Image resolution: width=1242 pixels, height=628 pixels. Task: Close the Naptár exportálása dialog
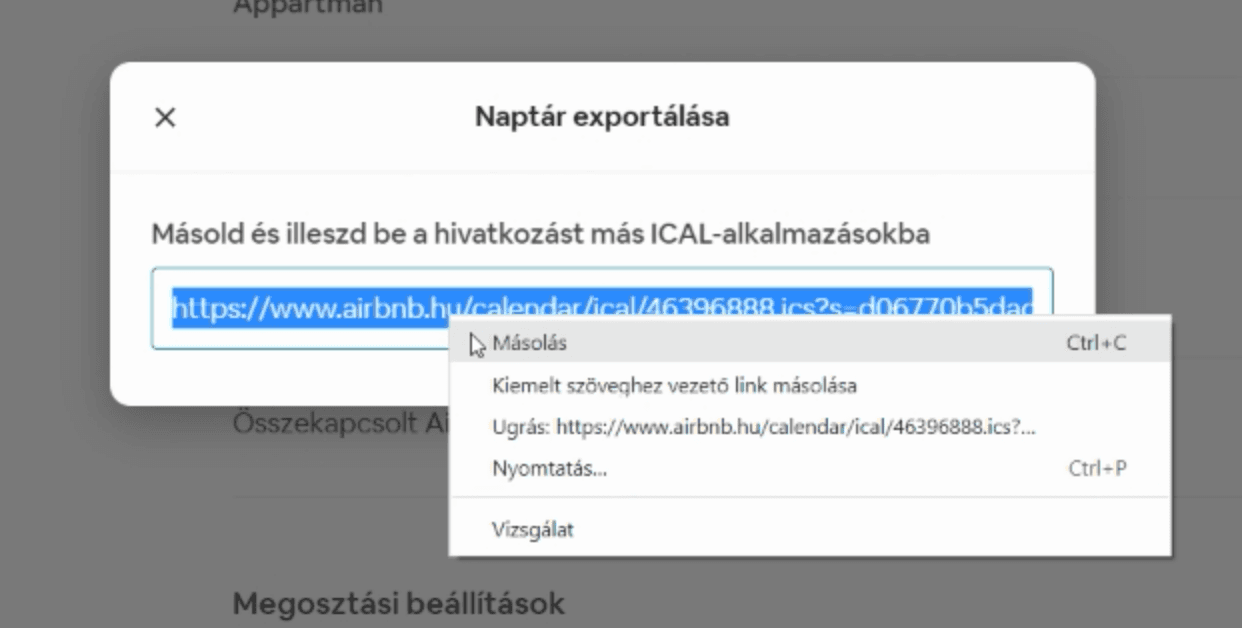165,117
